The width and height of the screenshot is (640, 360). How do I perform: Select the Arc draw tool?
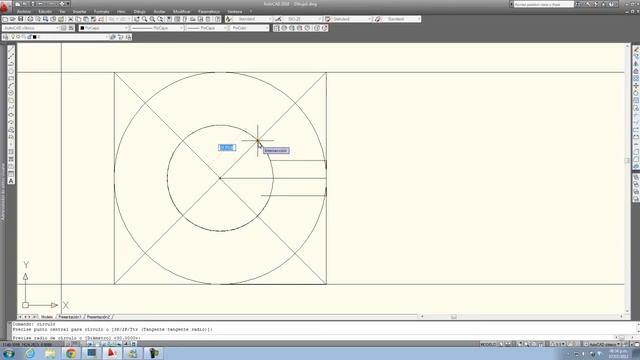click(11, 86)
